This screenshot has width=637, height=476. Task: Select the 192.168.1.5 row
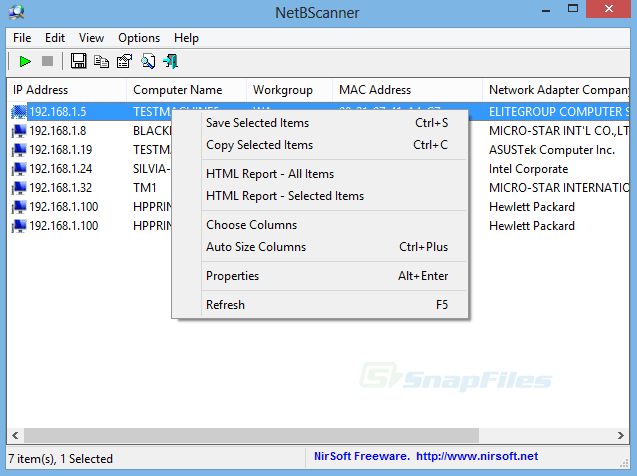click(318, 112)
